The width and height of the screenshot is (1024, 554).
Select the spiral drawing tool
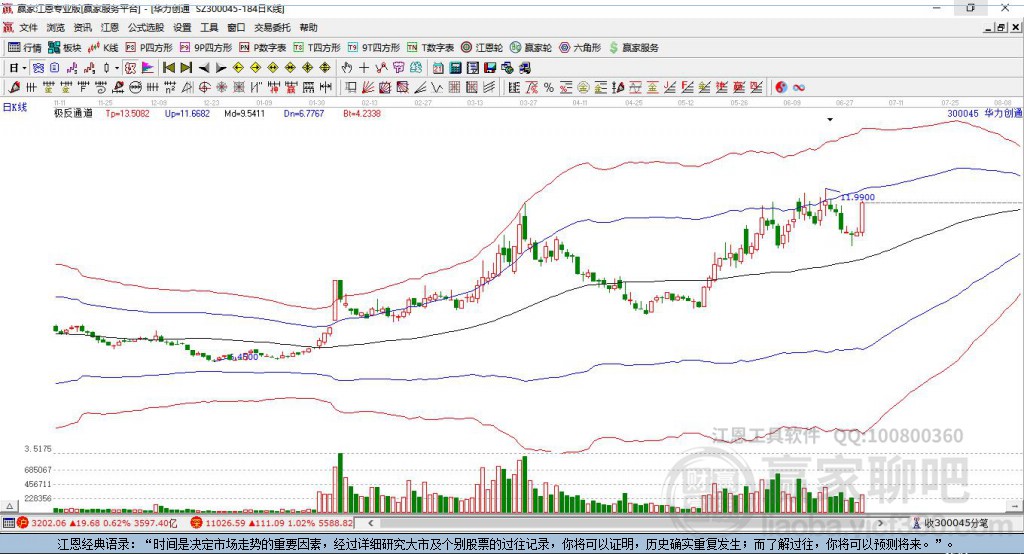[x=101, y=88]
